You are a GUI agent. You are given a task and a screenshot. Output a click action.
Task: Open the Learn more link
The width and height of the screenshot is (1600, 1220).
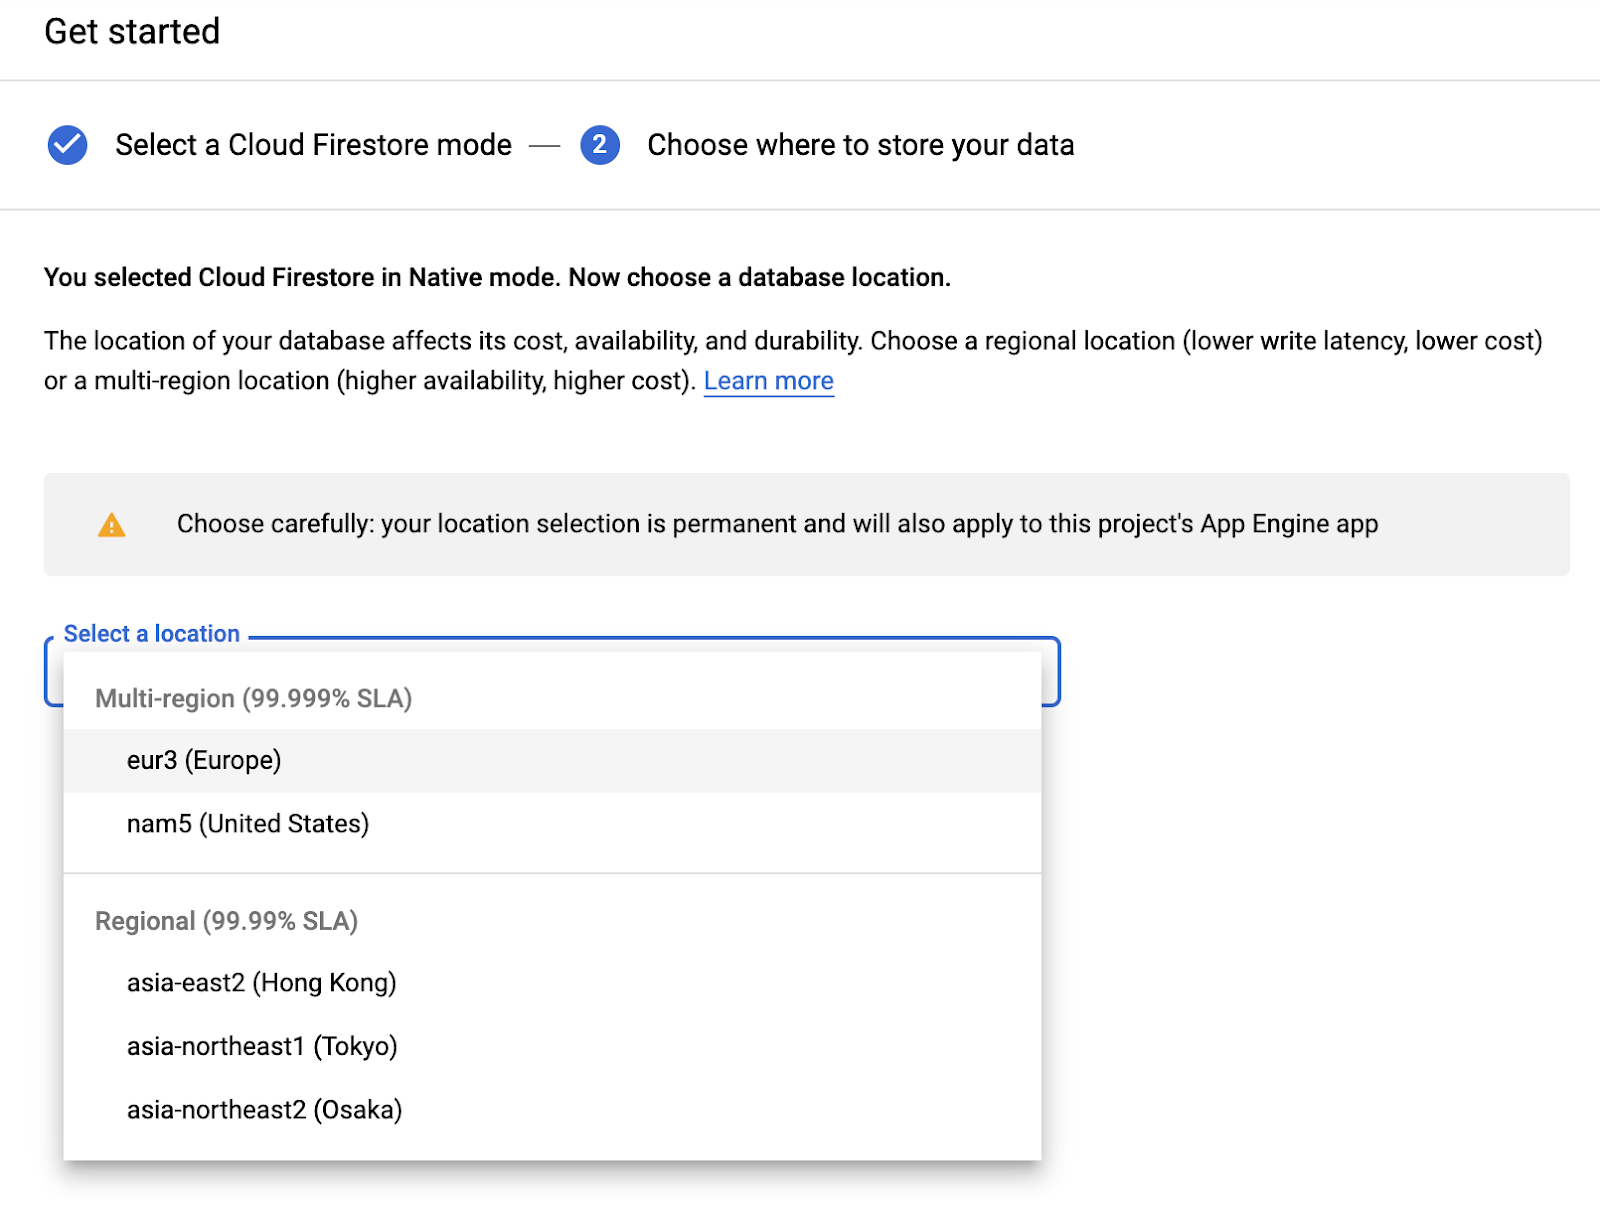pos(768,381)
